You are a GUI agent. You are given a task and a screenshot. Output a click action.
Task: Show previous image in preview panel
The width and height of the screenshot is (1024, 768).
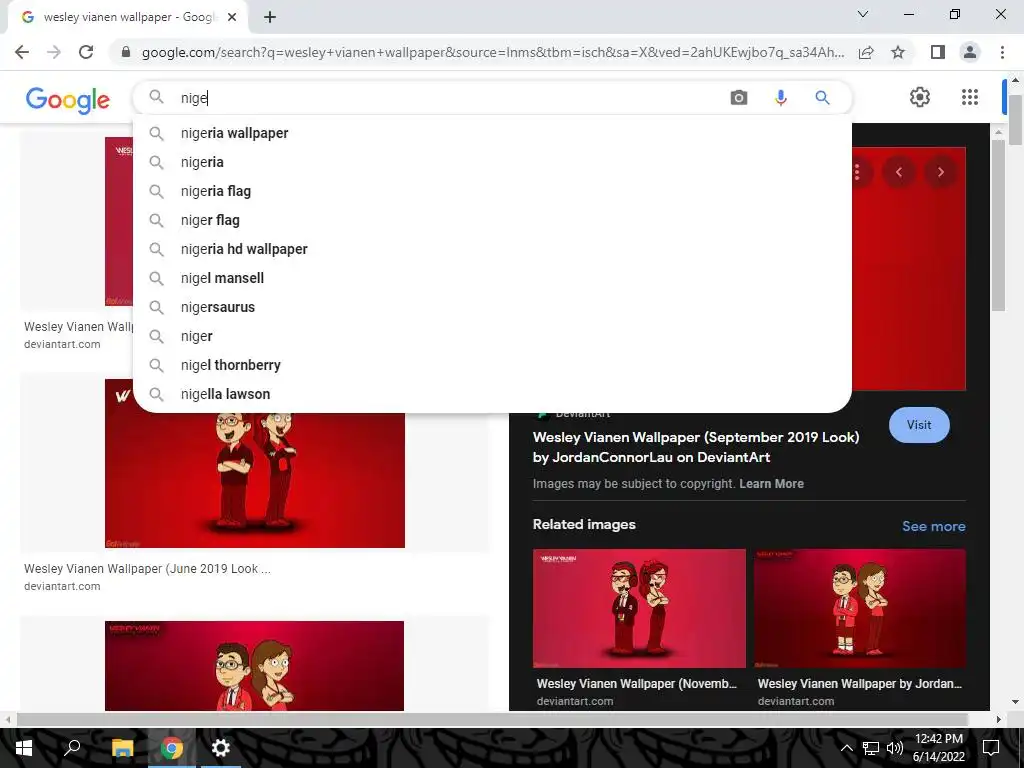(899, 172)
